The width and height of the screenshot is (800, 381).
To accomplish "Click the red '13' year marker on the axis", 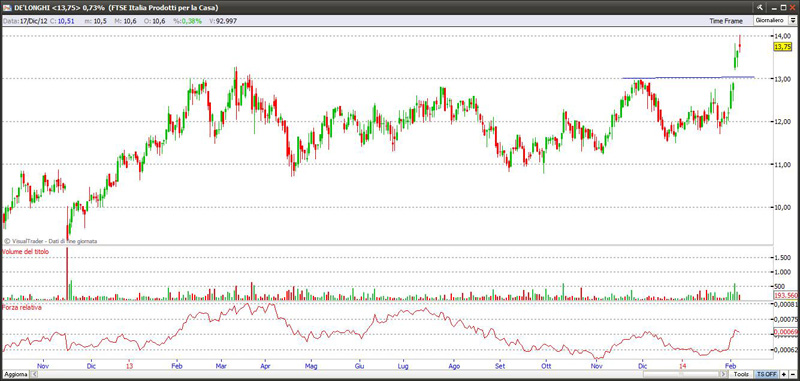I will (129, 366).
